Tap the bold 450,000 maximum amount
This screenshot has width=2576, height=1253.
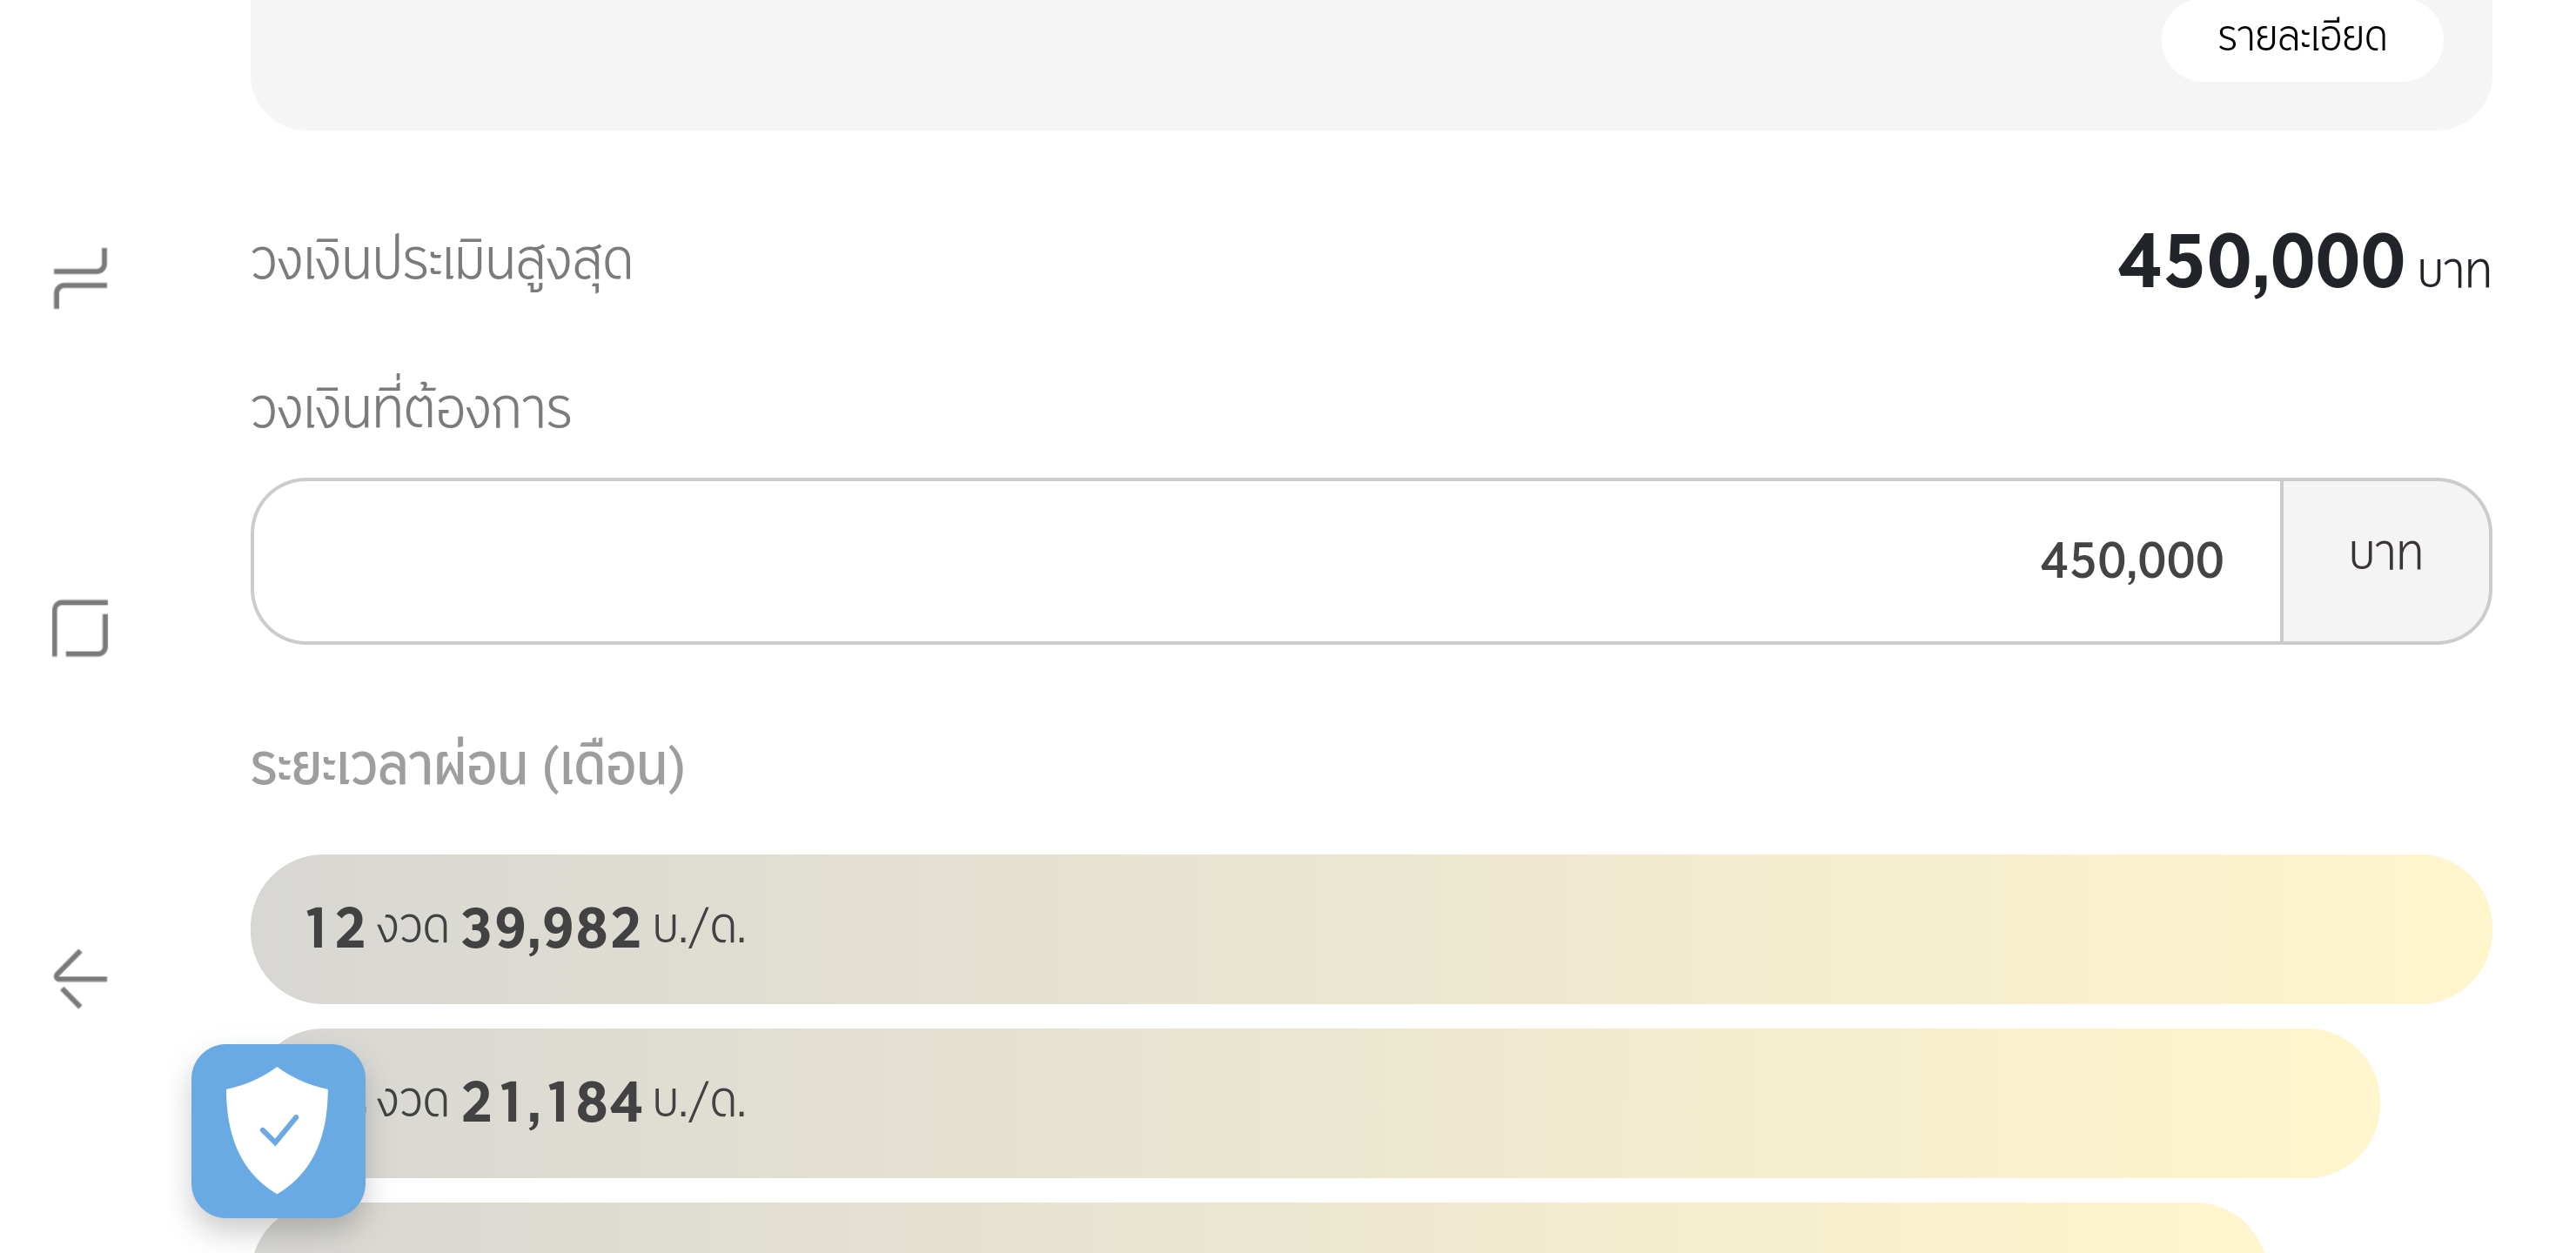[2260, 262]
